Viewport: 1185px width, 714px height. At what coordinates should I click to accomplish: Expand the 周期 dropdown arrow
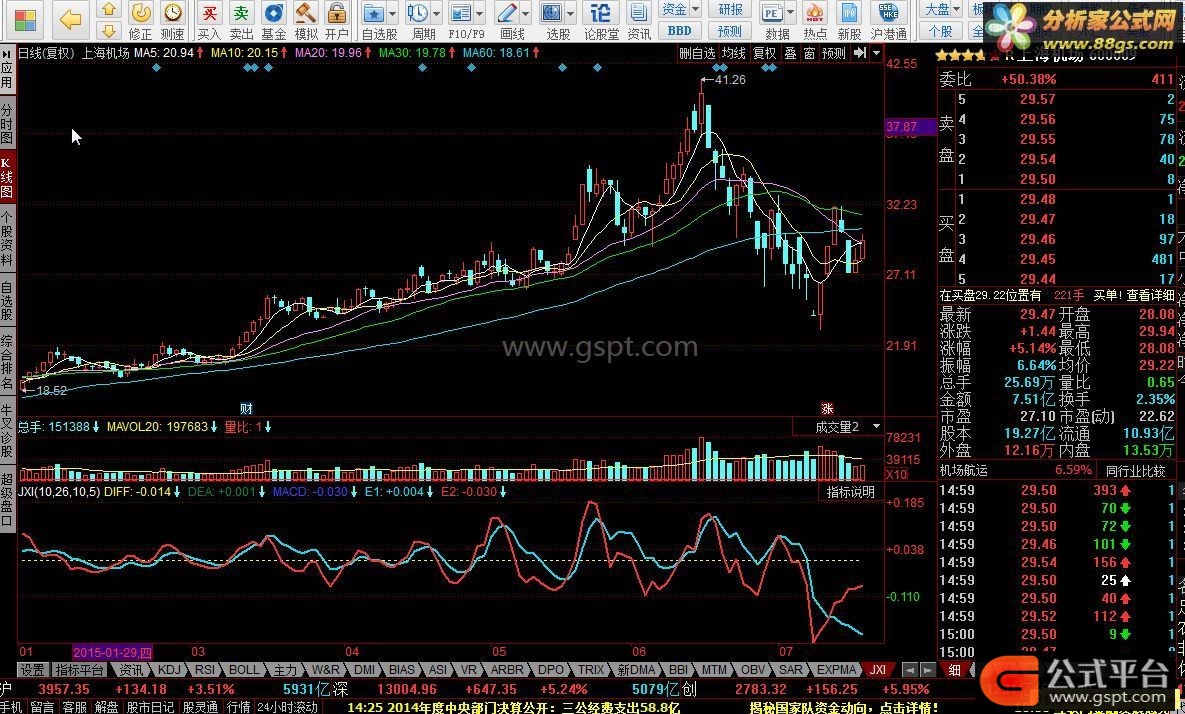(x=435, y=13)
